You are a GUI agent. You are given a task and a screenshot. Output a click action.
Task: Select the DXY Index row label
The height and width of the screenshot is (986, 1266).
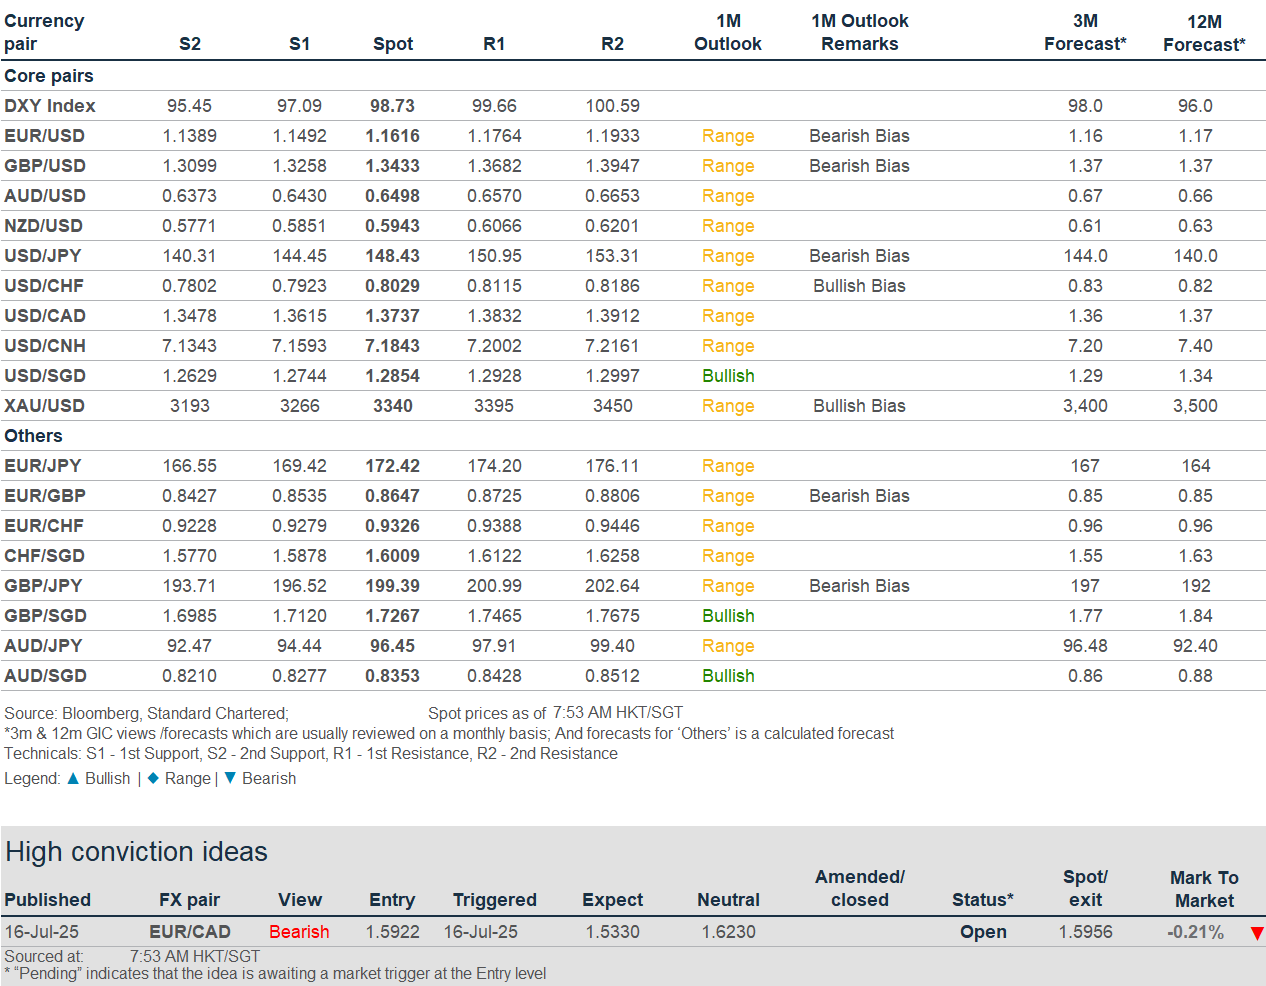pos(50,106)
